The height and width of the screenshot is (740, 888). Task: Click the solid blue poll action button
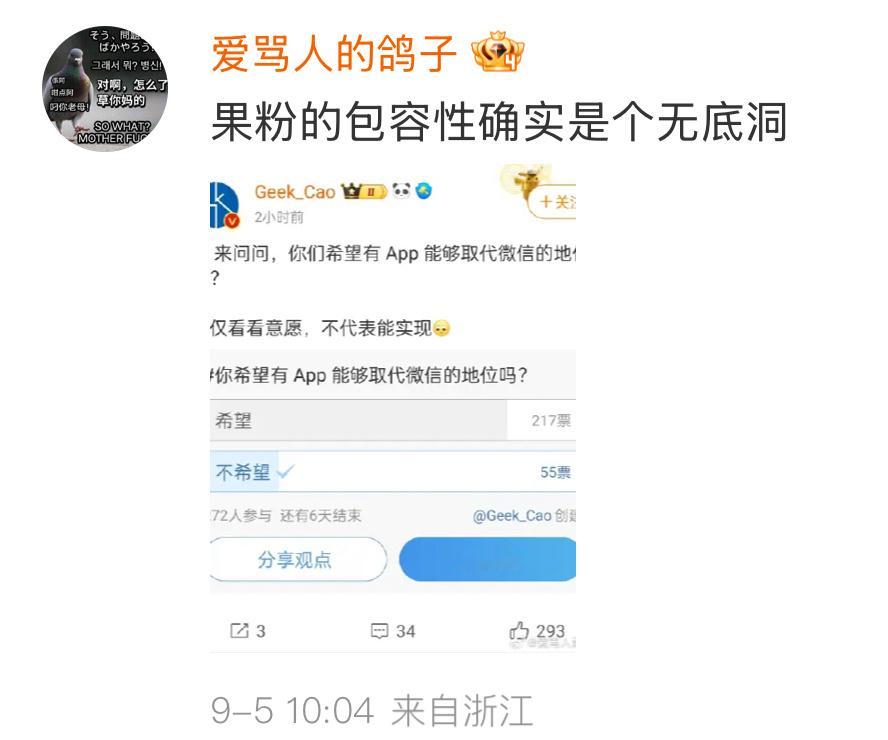click(x=488, y=559)
